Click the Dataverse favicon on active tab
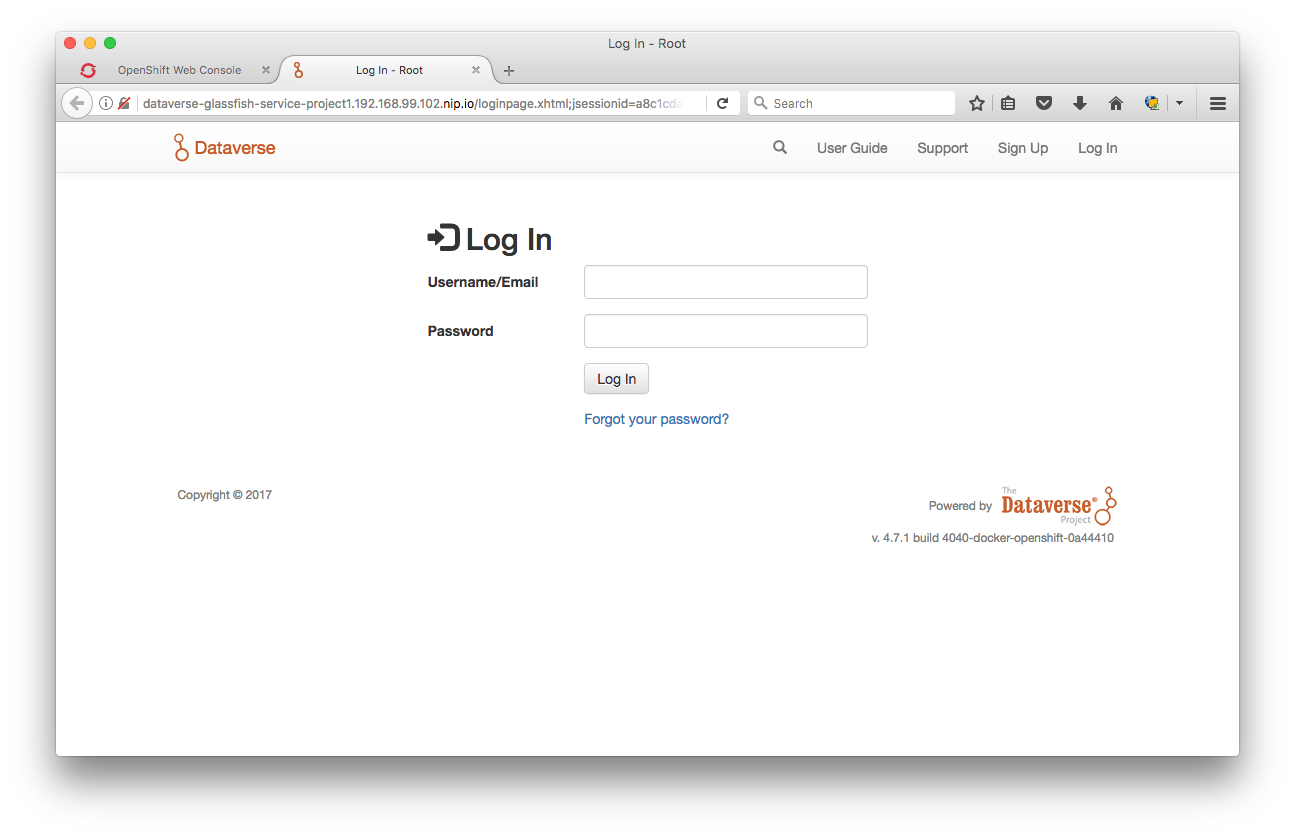 point(298,70)
